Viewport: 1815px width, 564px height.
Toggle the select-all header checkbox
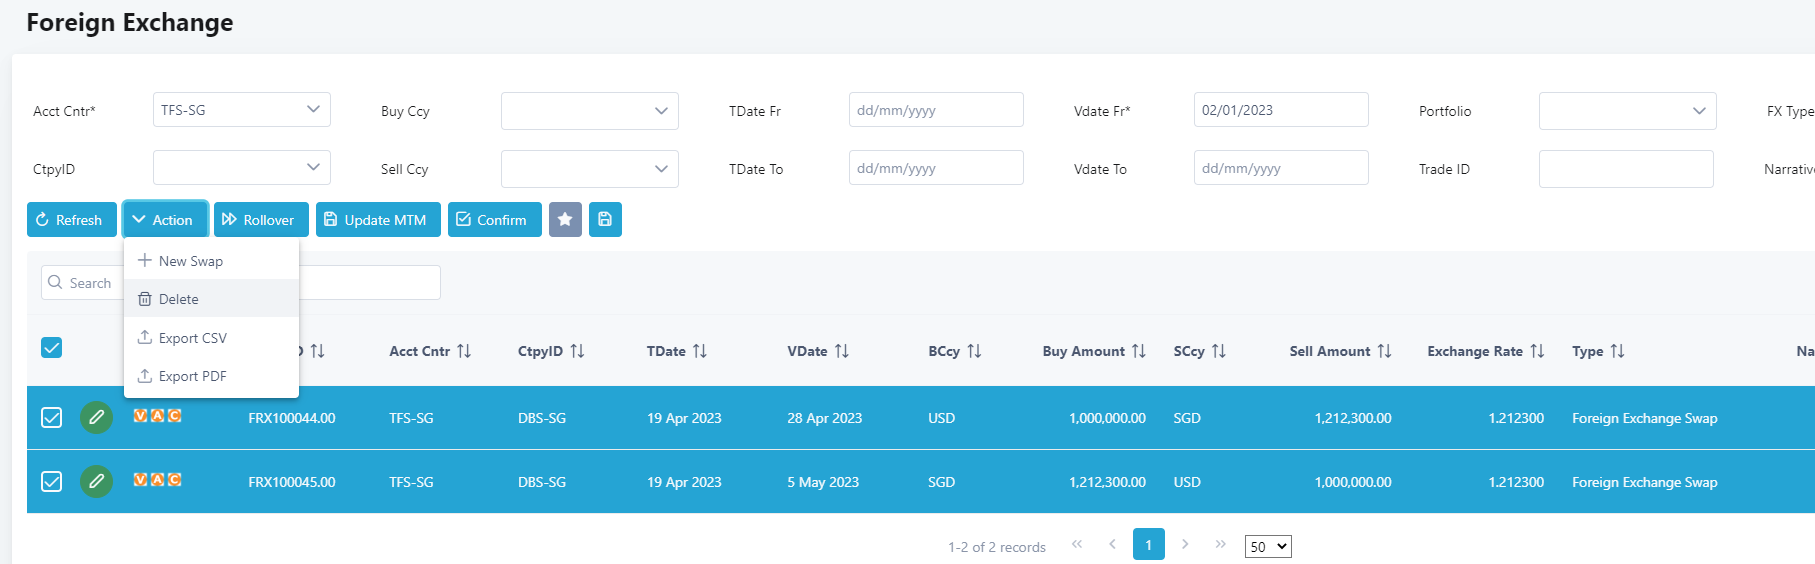pyautogui.click(x=52, y=347)
